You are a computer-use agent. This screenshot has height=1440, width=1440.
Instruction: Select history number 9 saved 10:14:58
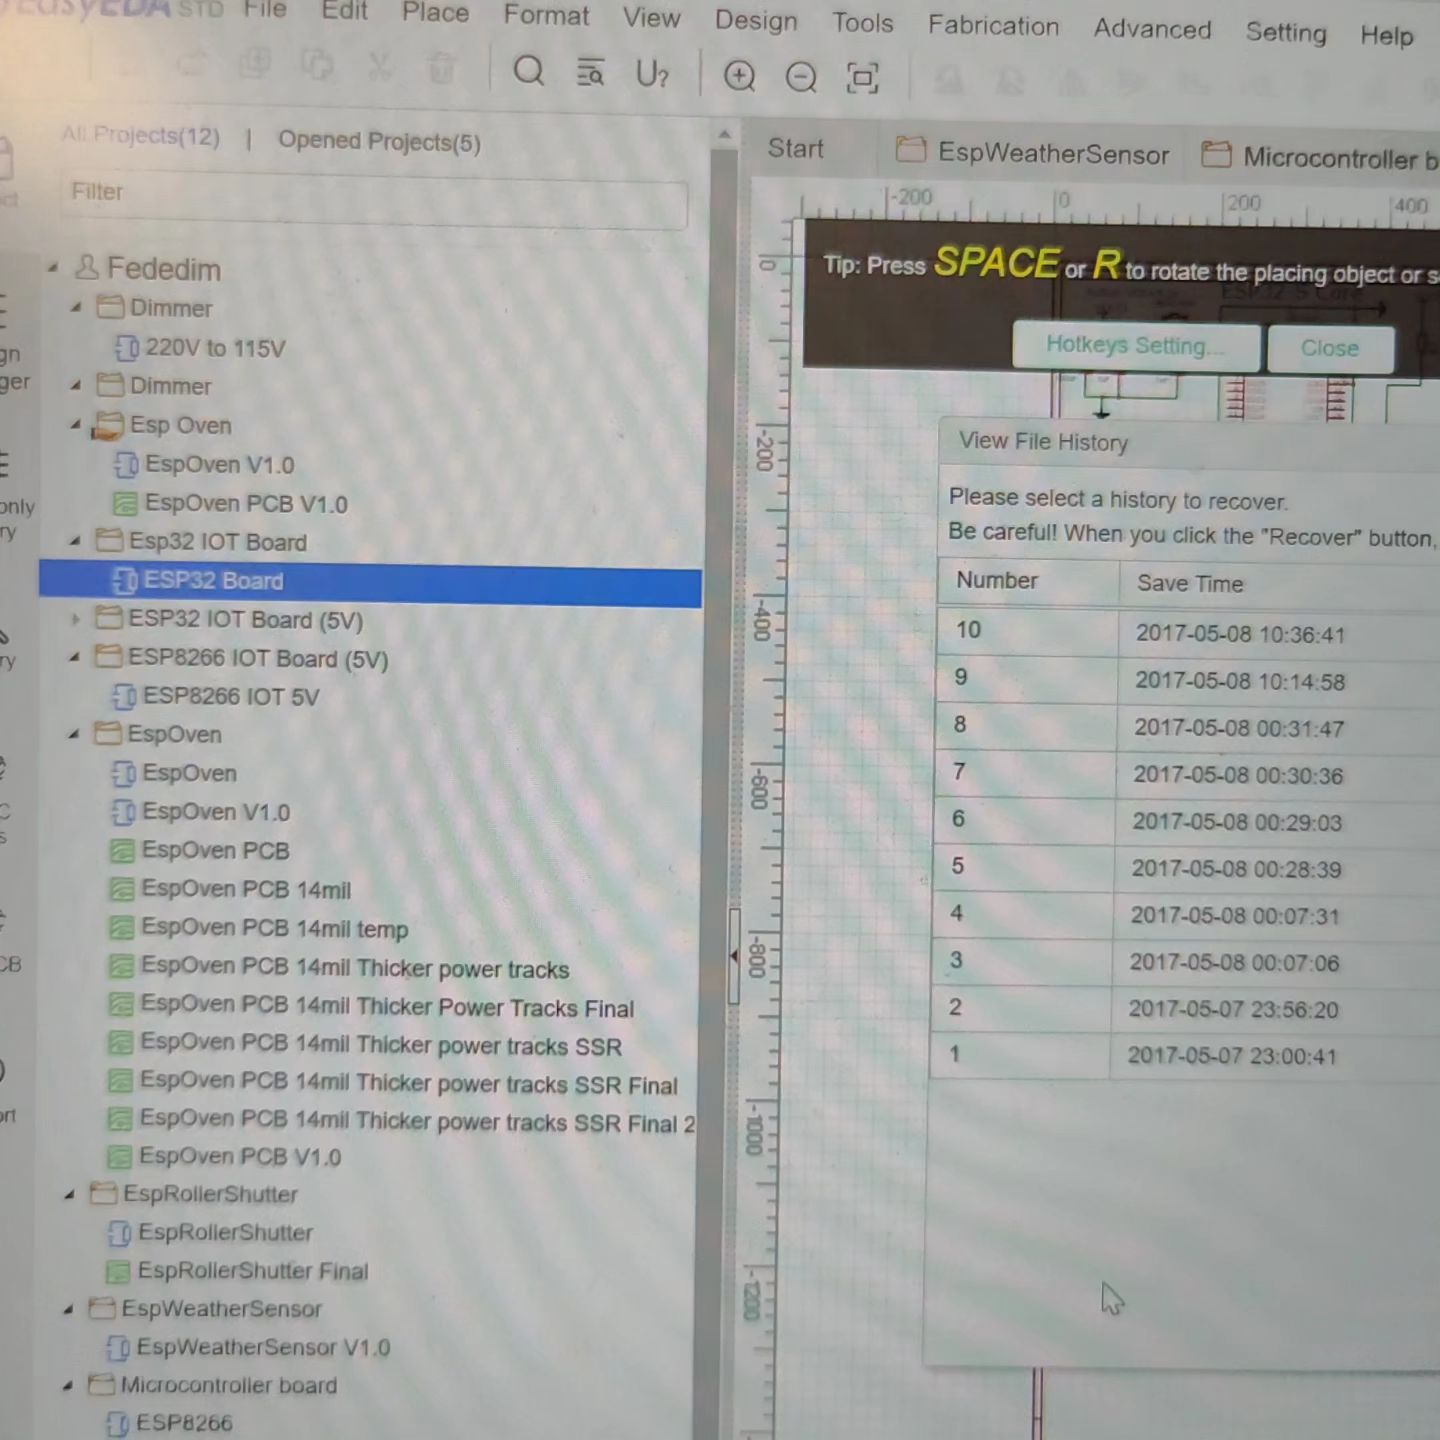click(1188, 680)
